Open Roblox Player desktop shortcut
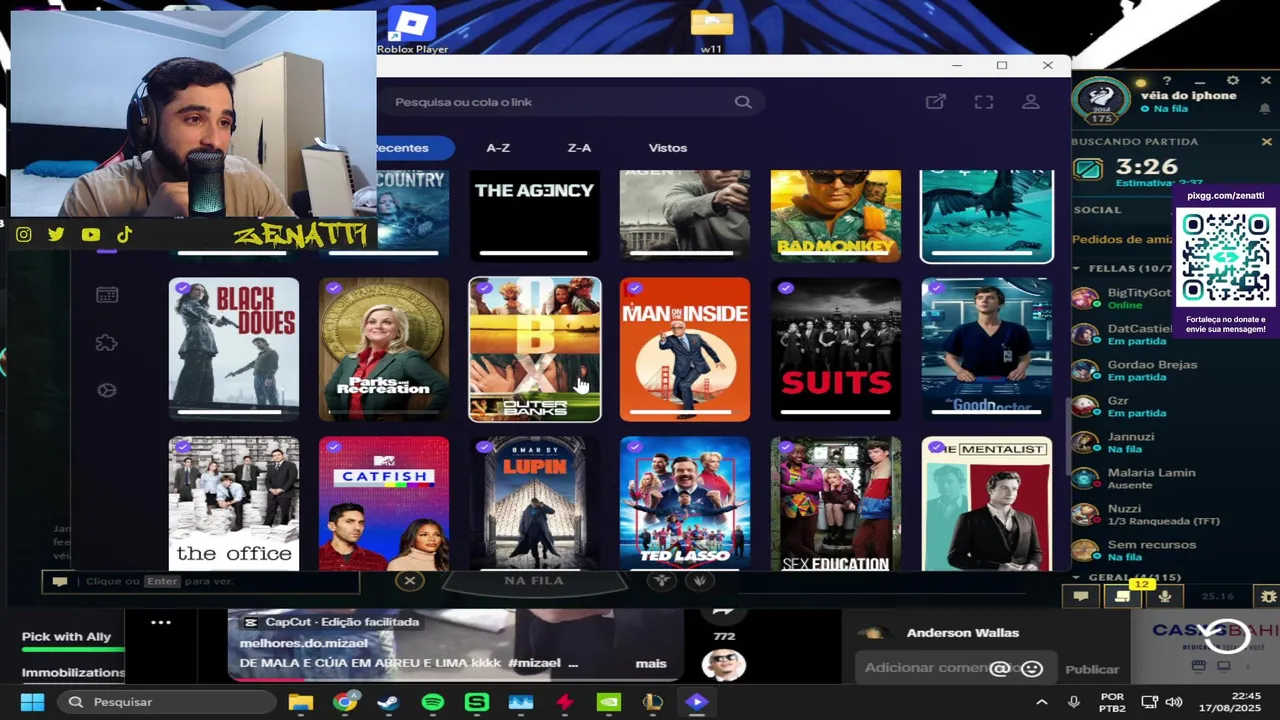The width and height of the screenshot is (1280, 720). tap(412, 30)
